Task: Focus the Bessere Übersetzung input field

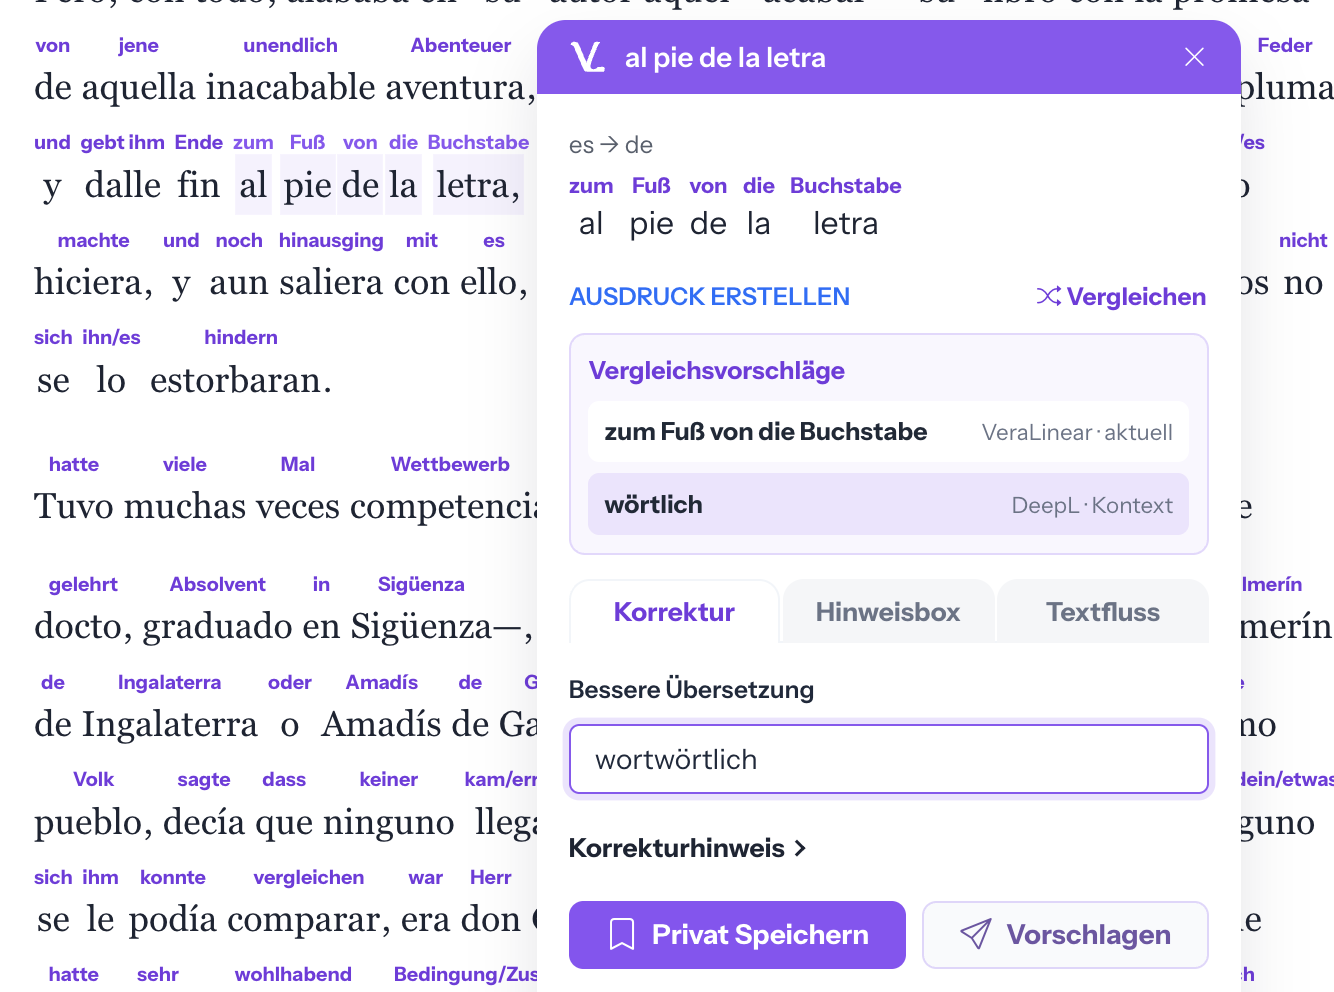Action: (x=888, y=759)
